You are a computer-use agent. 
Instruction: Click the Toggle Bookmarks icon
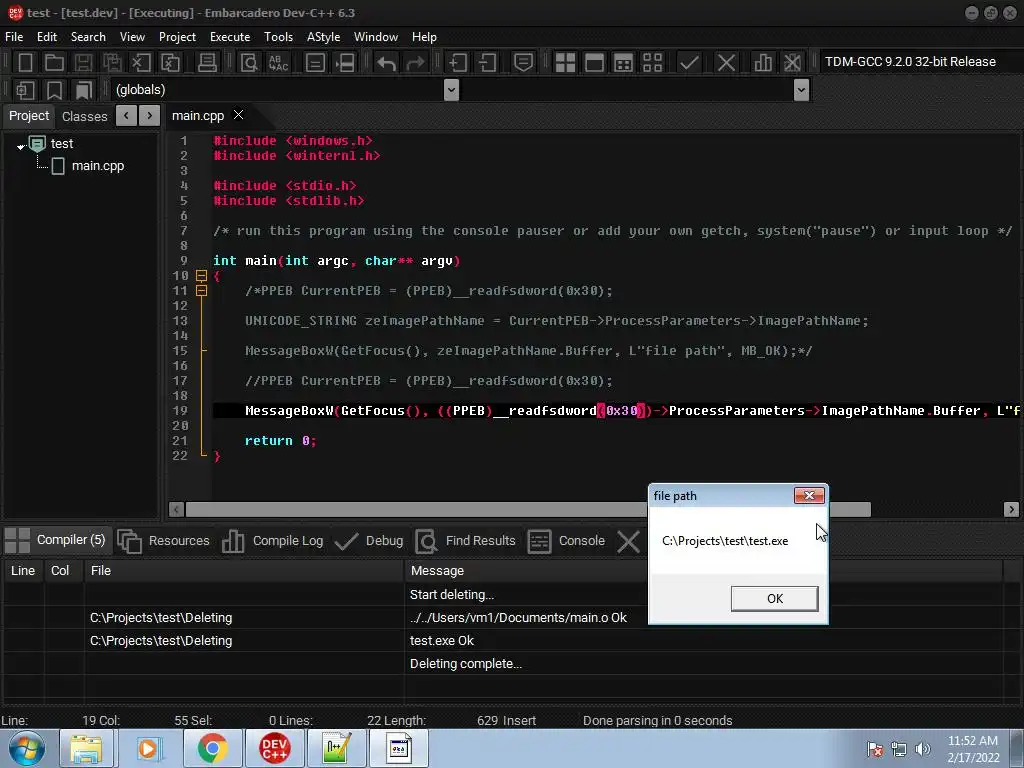pos(55,89)
